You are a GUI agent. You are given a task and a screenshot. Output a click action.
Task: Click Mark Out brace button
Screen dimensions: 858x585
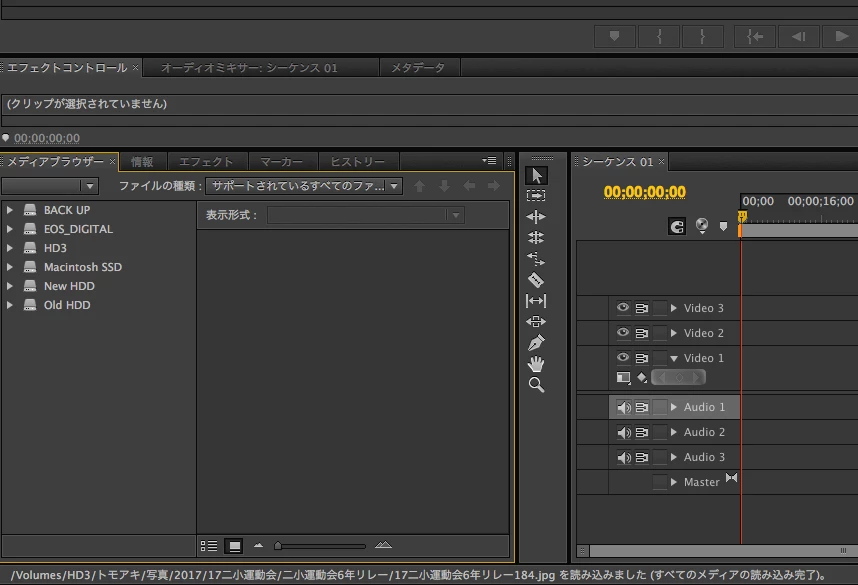[703, 37]
